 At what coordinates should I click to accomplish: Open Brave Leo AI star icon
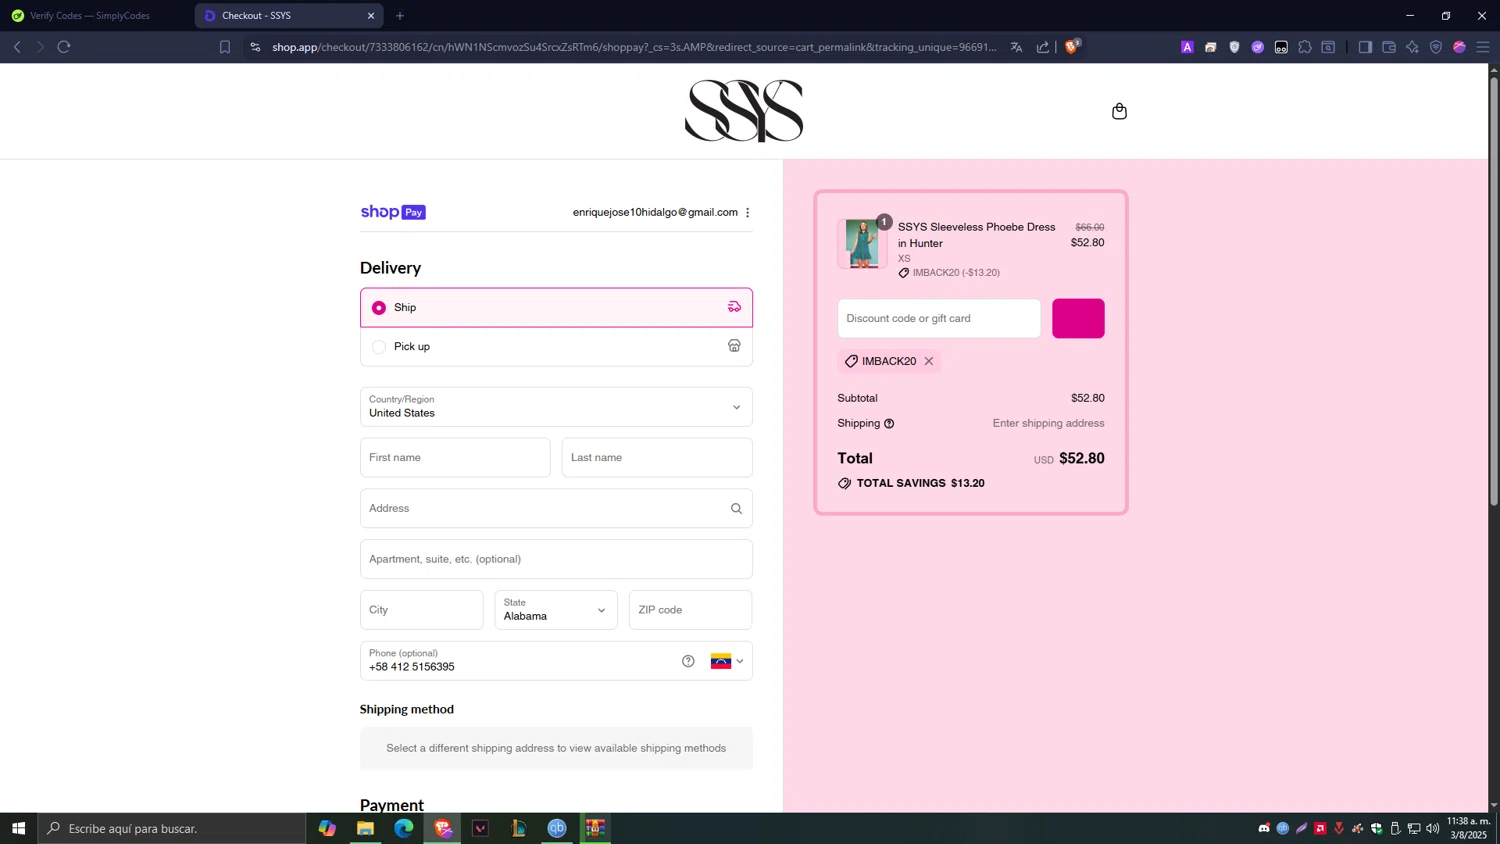coord(1412,47)
